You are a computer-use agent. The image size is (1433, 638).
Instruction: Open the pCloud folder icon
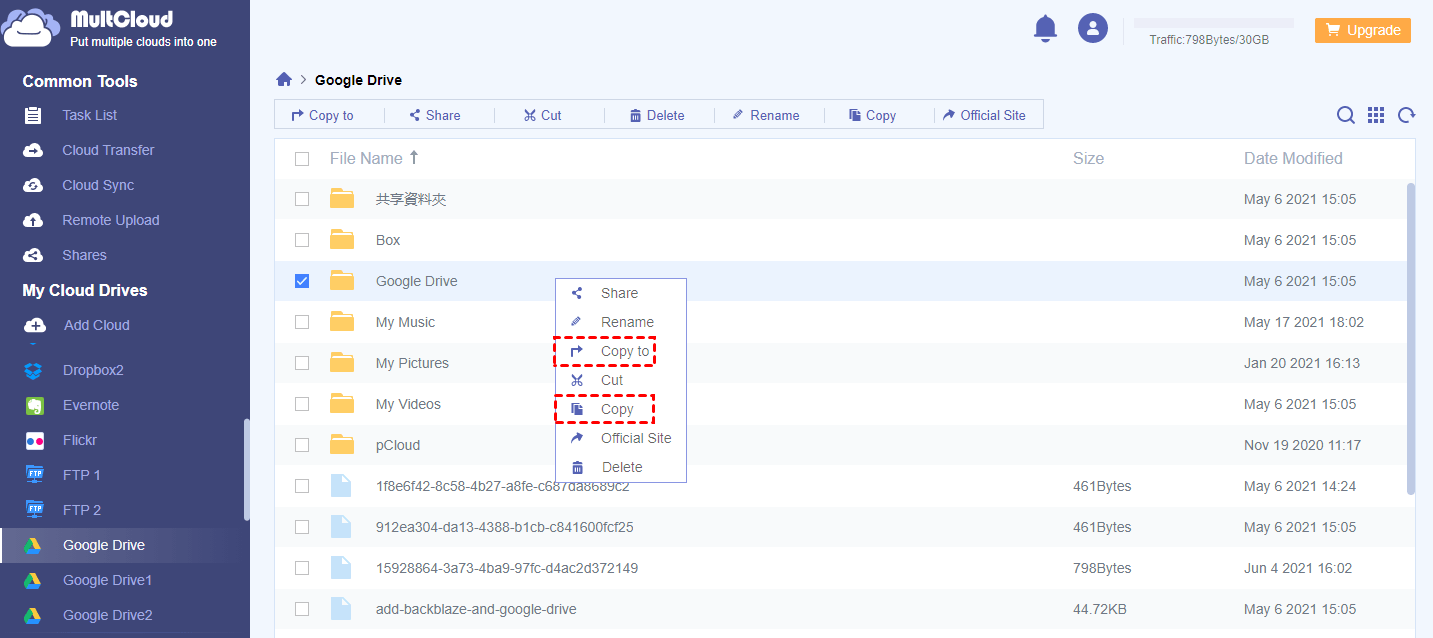coord(342,444)
